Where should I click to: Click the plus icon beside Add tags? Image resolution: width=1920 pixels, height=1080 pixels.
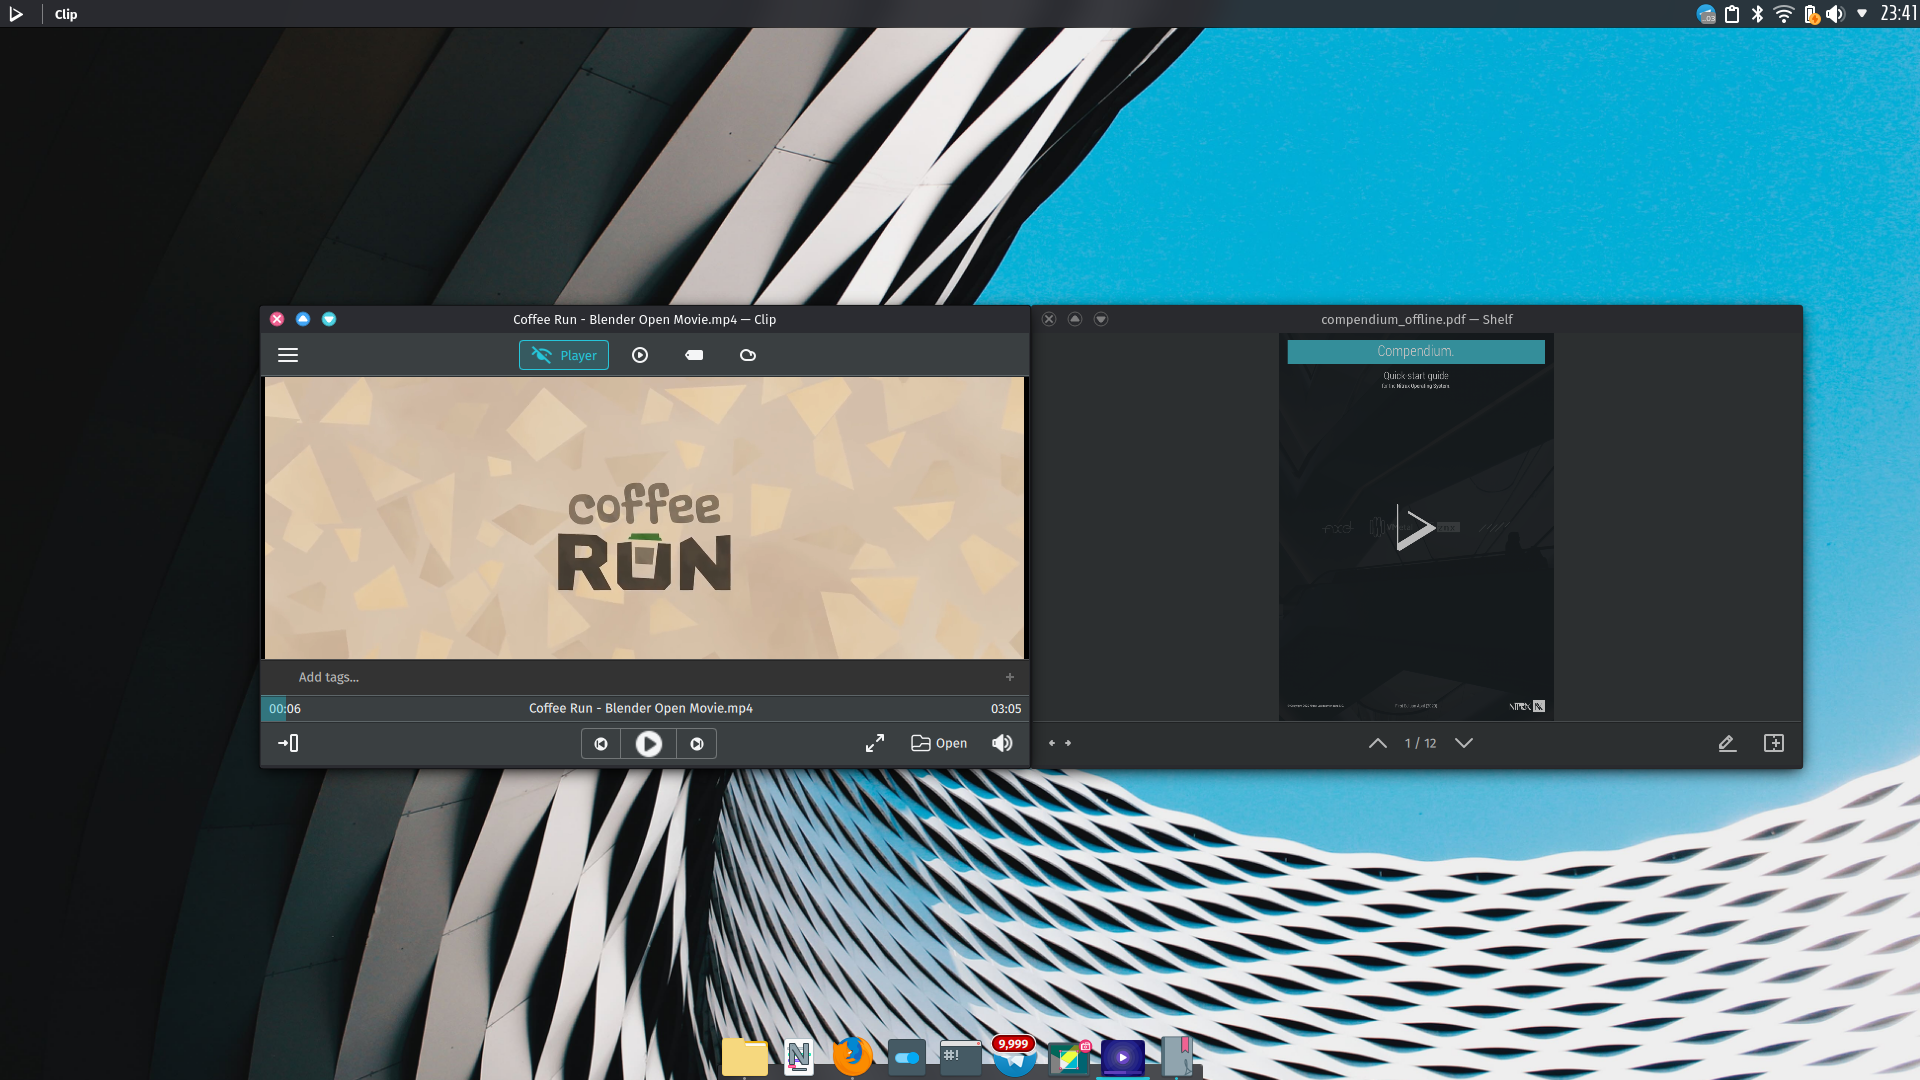pyautogui.click(x=1010, y=677)
